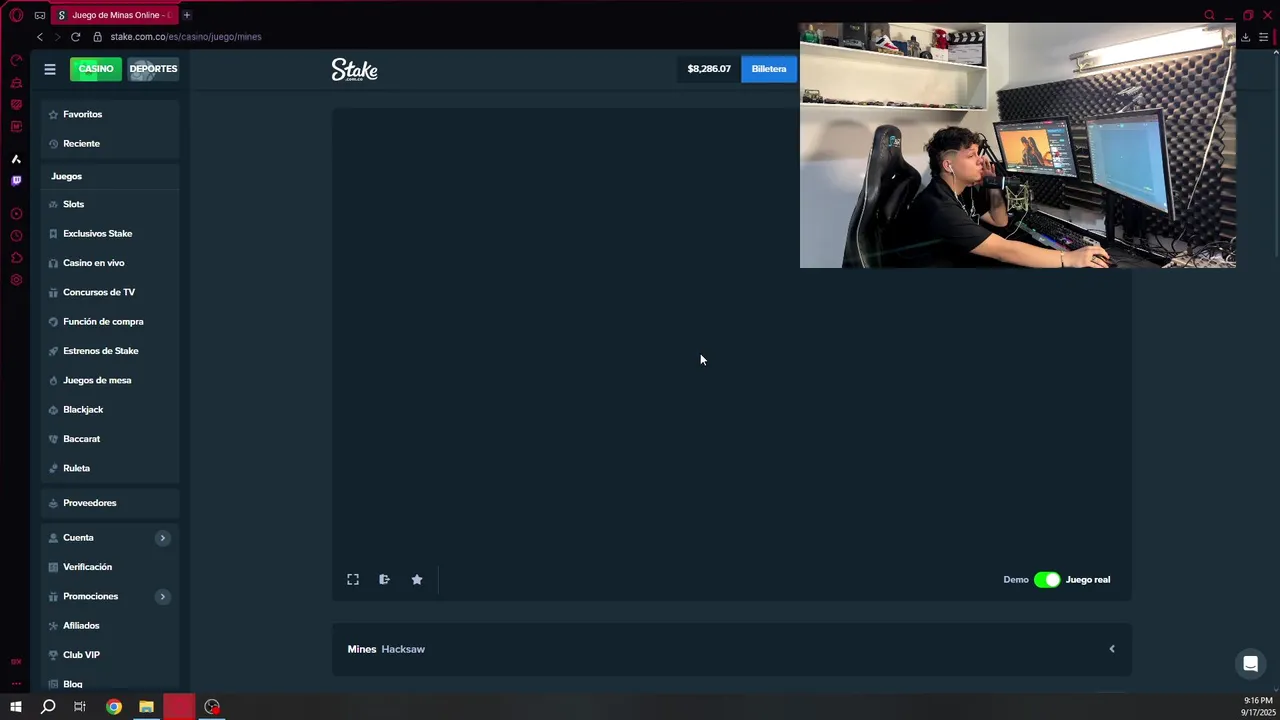Click the Billetera button
The image size is (1280, 720).
(769, 69)
